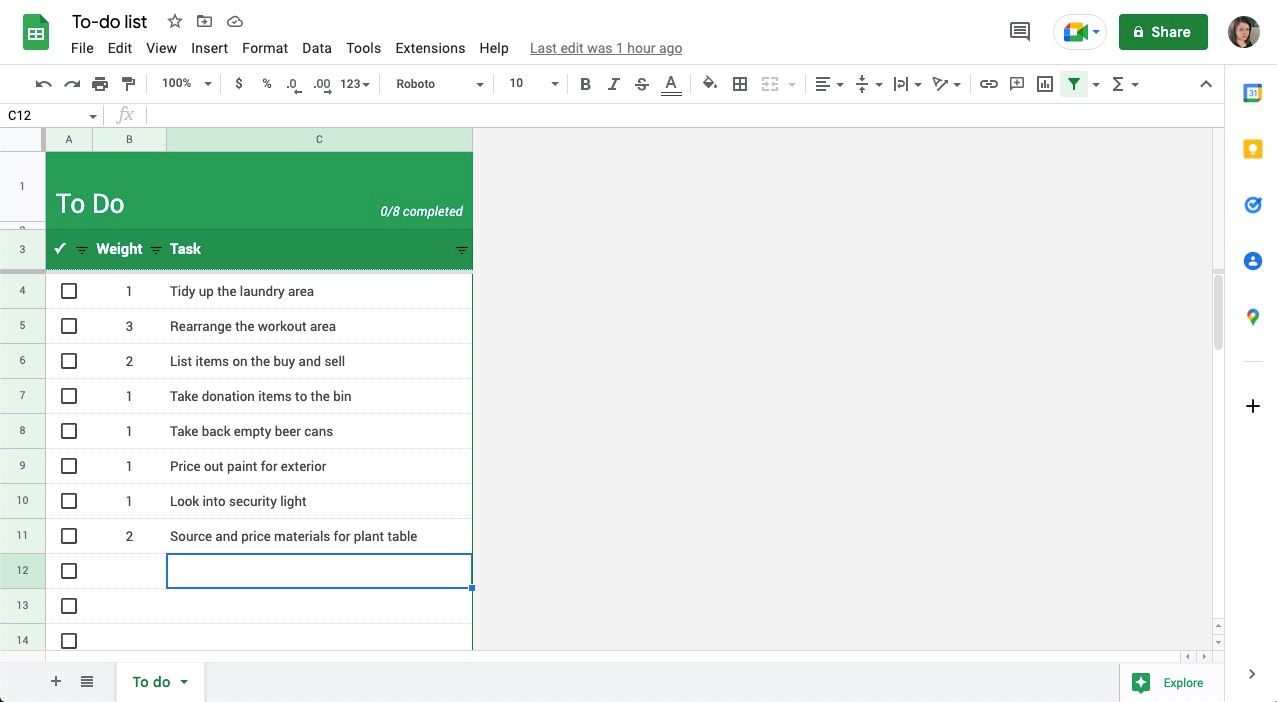Insert link icon in toolbar
This screenshot has width=1277, height=702.
click(x=988, y=84)
